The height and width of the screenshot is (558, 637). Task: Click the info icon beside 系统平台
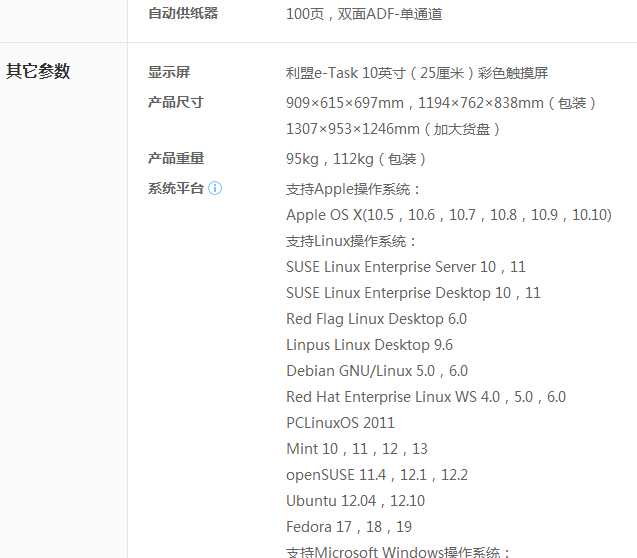click(x=215, y=188)
